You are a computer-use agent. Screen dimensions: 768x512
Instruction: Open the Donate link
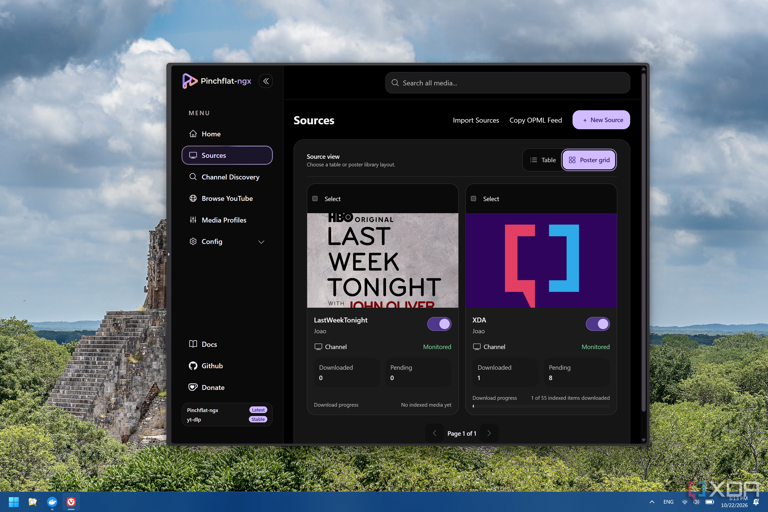pyautogui.click(x=213, y=388)
